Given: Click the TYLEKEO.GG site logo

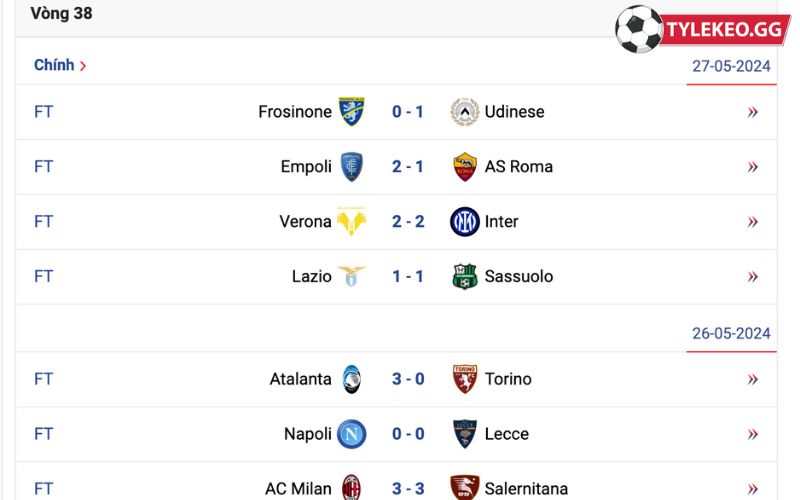Looking at the screenshot, I should [x=703, y=29].
